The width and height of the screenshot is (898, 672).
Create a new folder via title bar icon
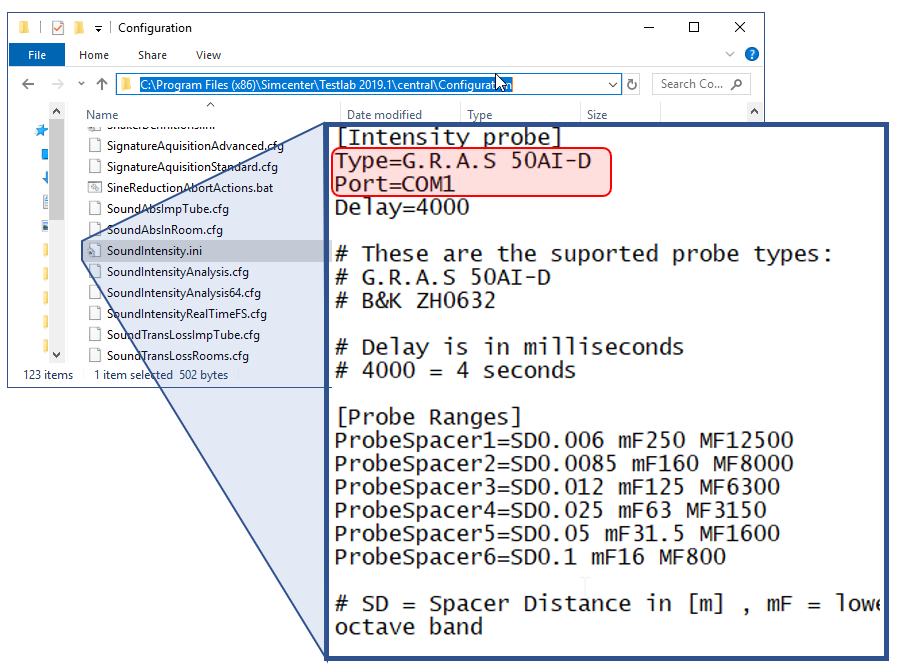(79, 27)
